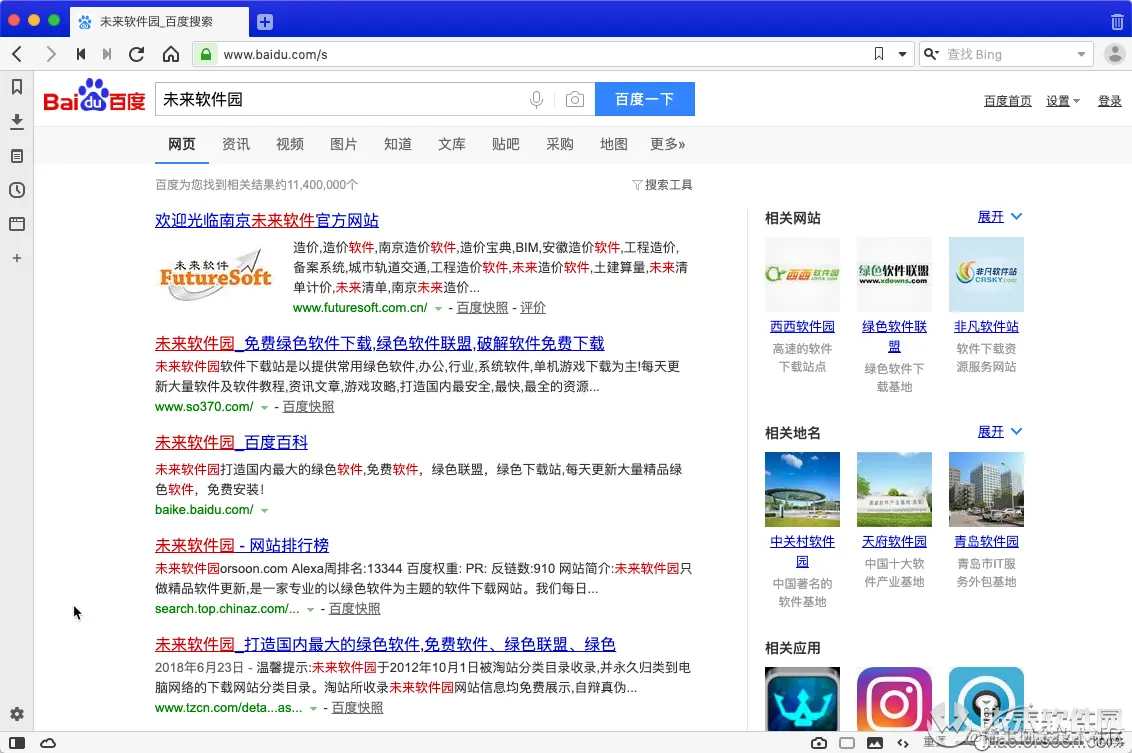Click the tile tabs status bar icon

click(847, 743)
